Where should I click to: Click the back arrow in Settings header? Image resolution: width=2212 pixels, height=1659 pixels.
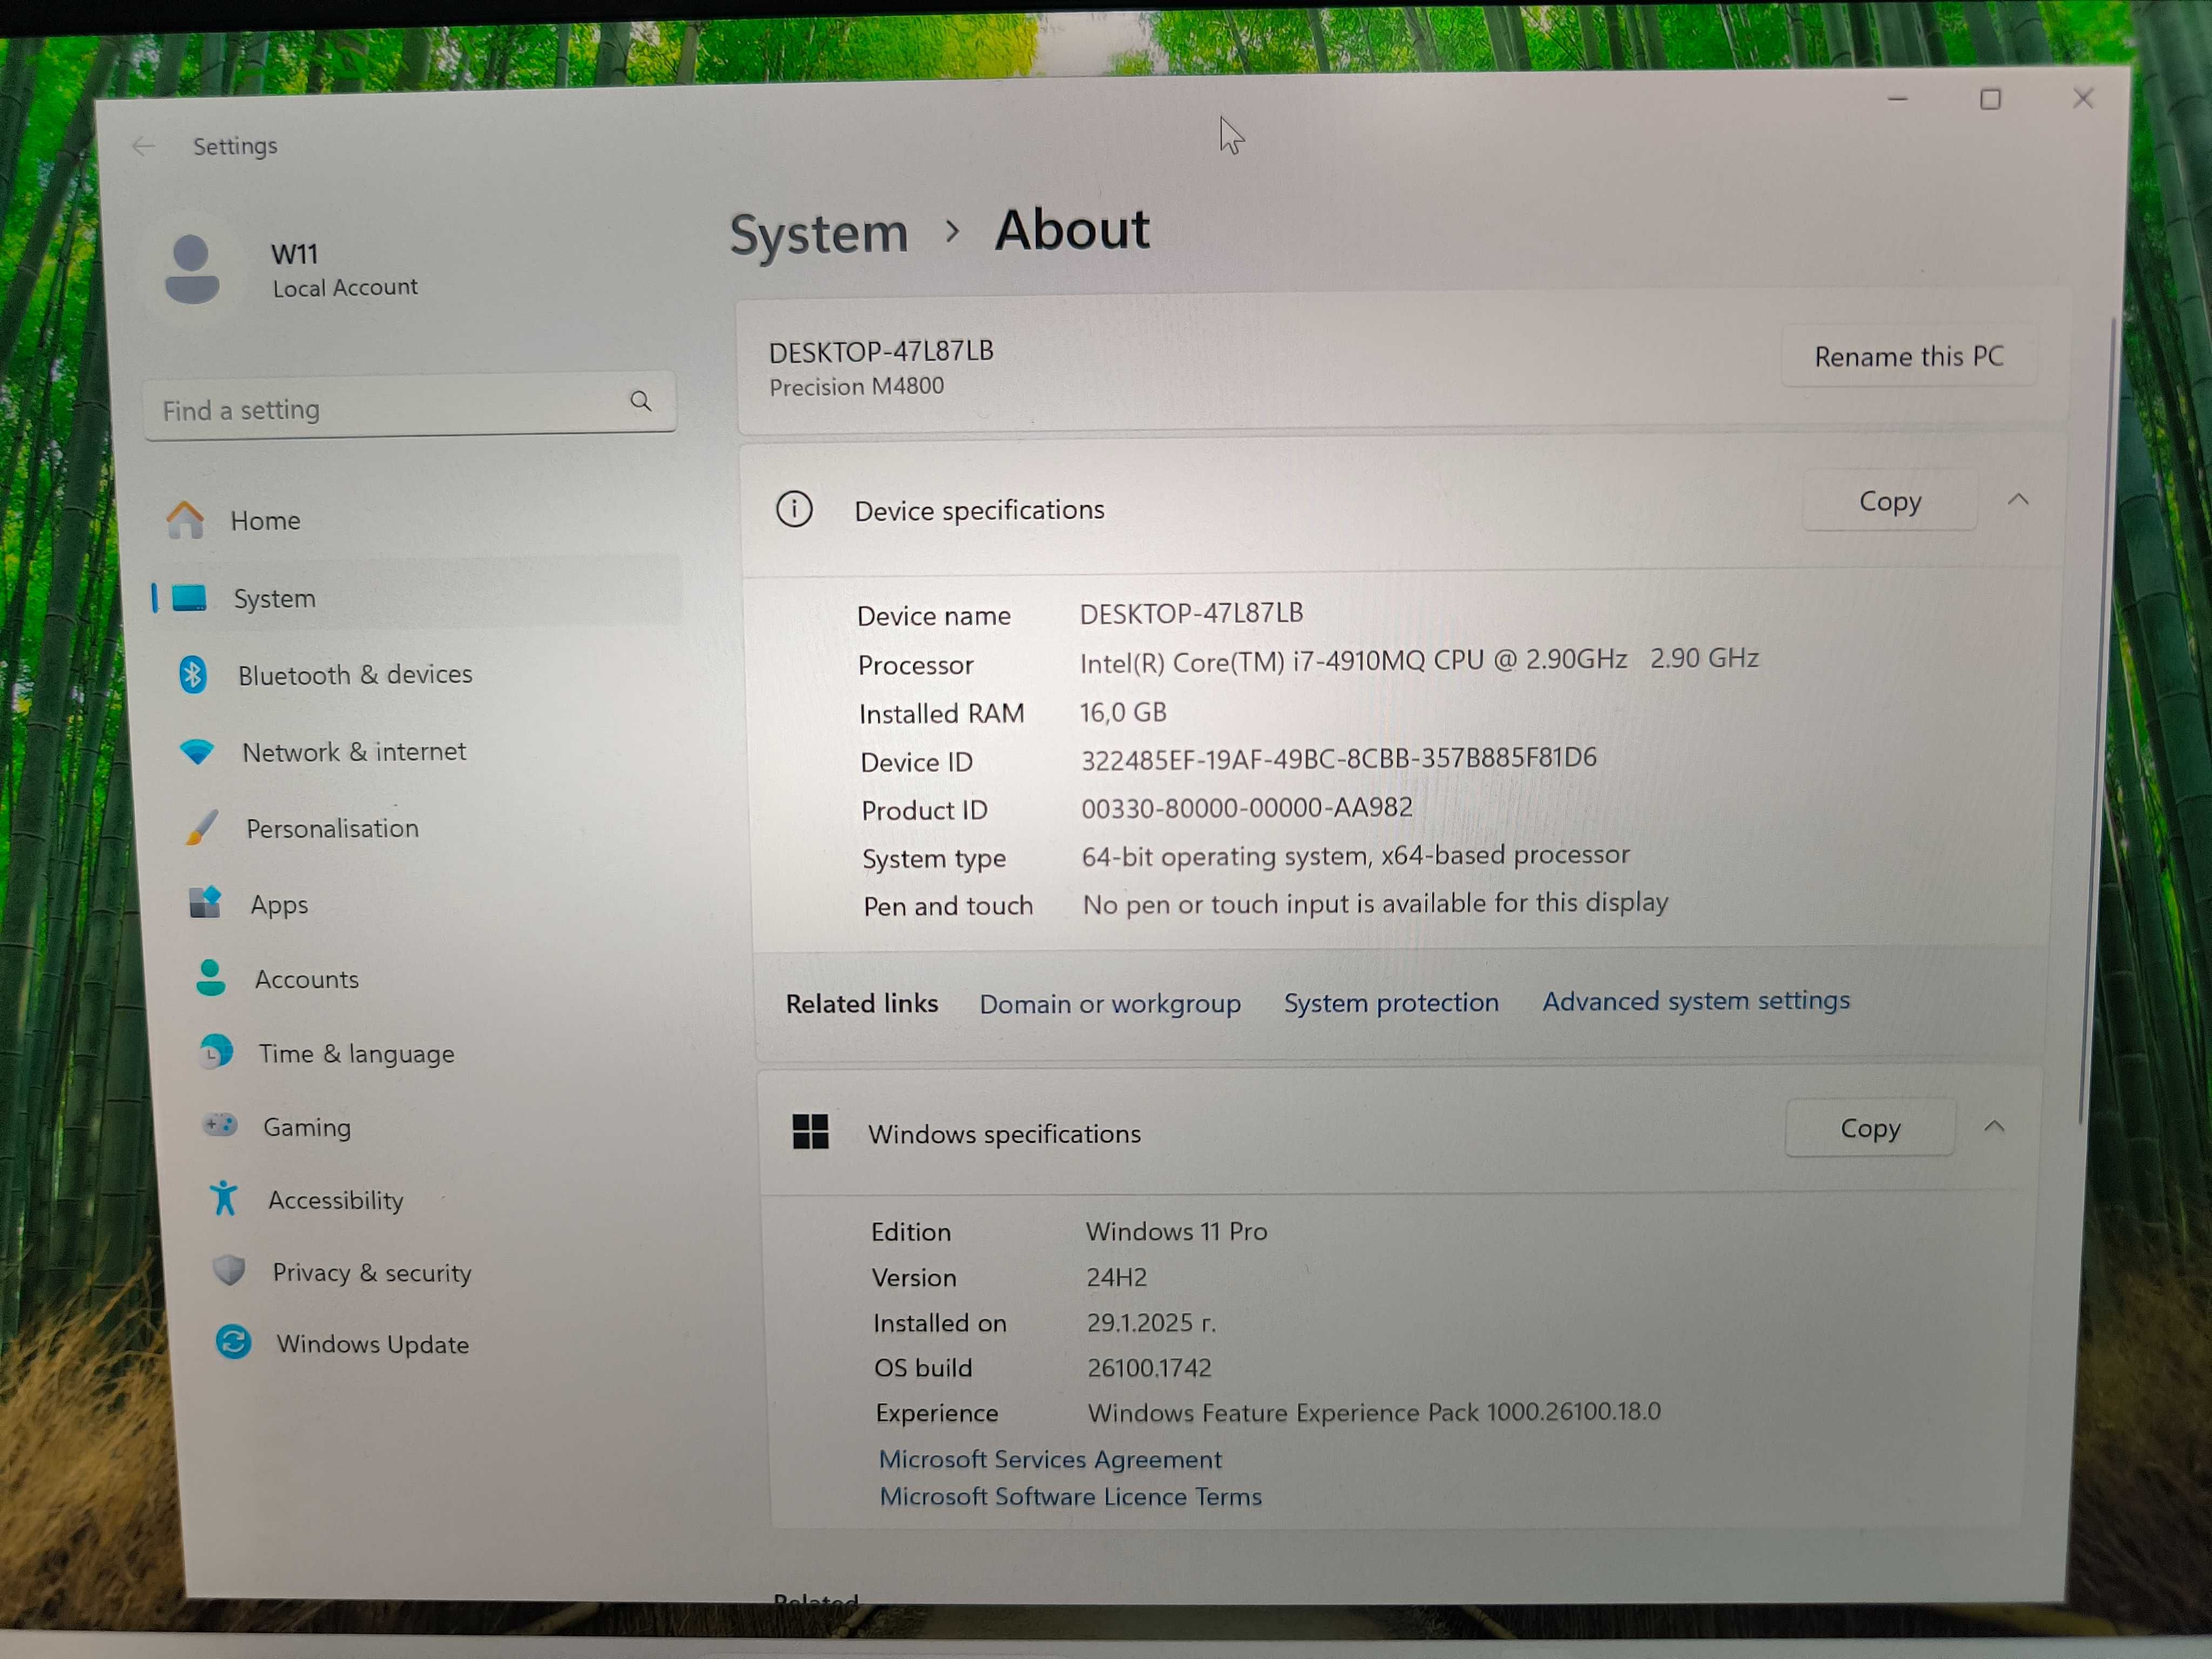(x=143, y=147)
